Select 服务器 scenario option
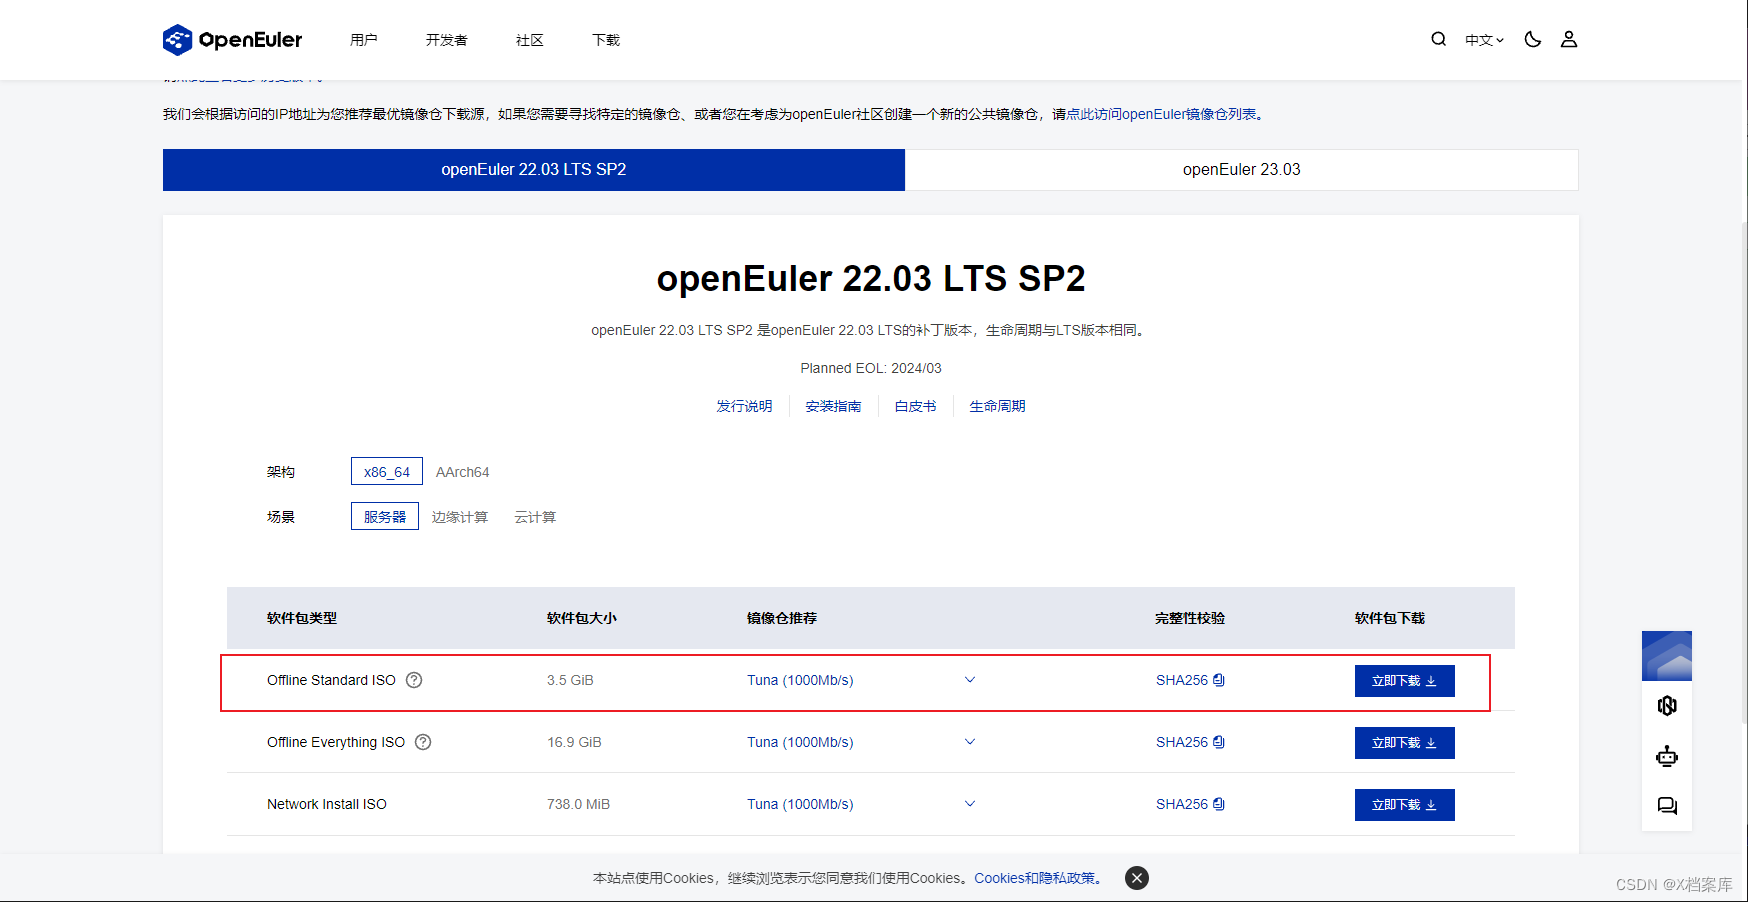This screenshot has height=902, width=1748. pos(385,517)
